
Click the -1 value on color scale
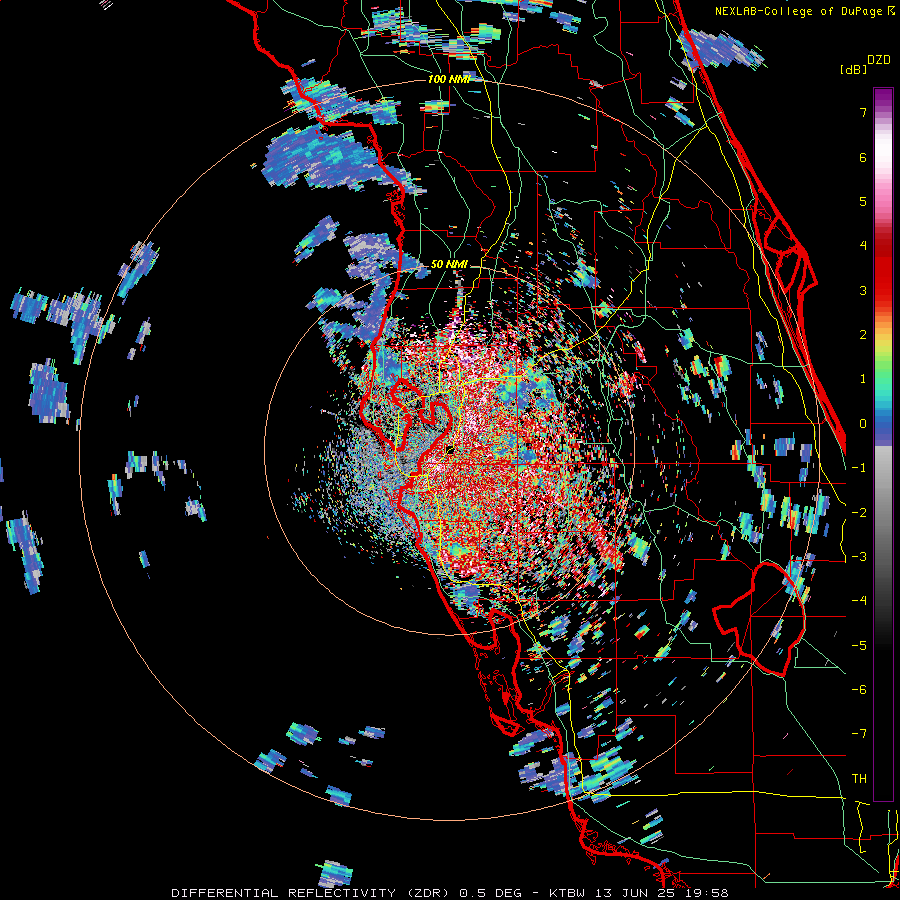[859, 468]
